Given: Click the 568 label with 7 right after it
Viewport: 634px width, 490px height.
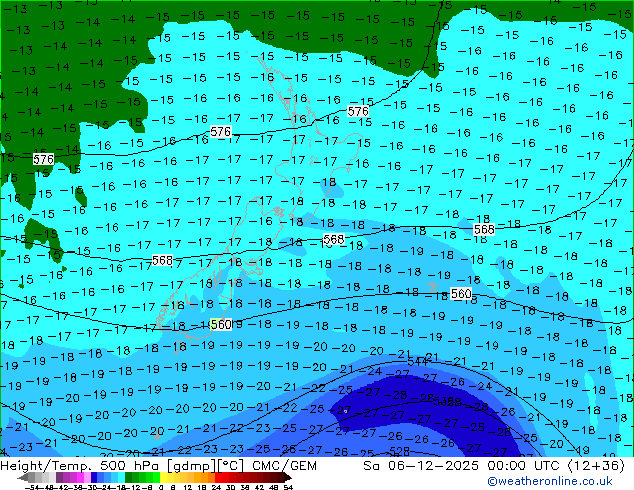Looking at the screenshot, I should point(163,260).
